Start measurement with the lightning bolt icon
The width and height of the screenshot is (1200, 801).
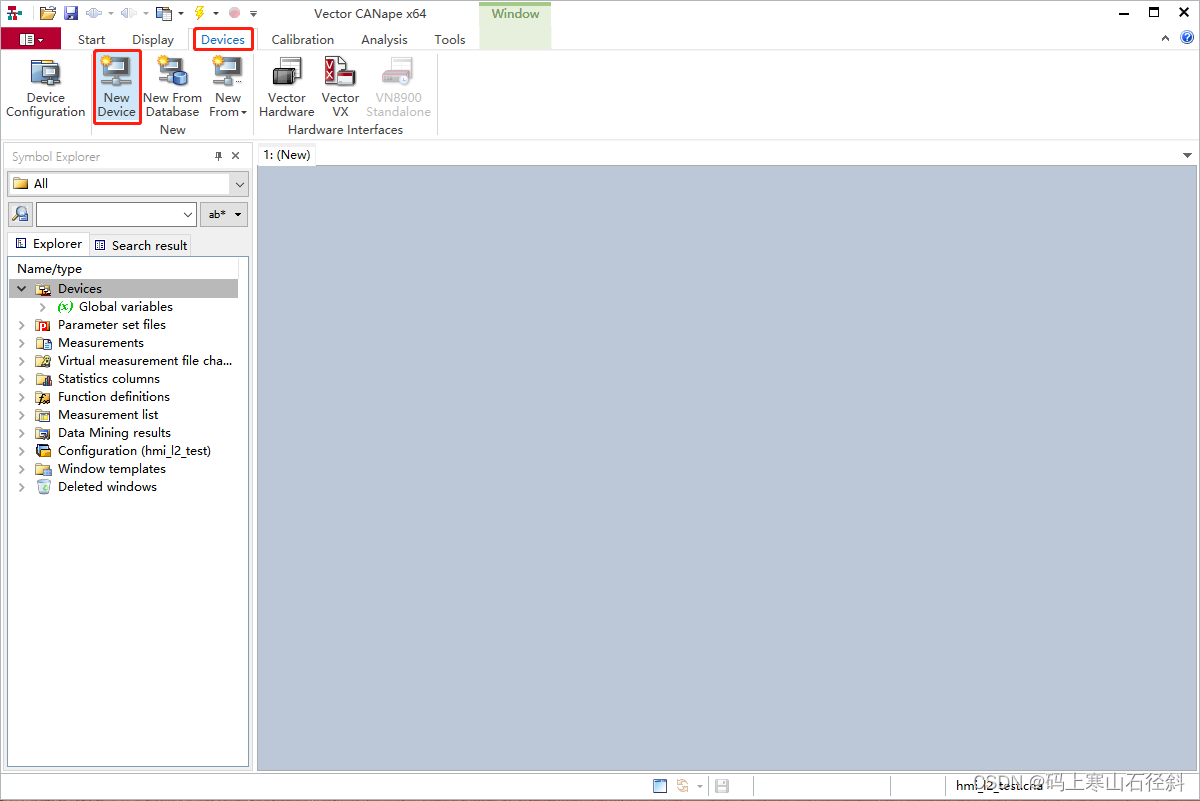point(199,13)
